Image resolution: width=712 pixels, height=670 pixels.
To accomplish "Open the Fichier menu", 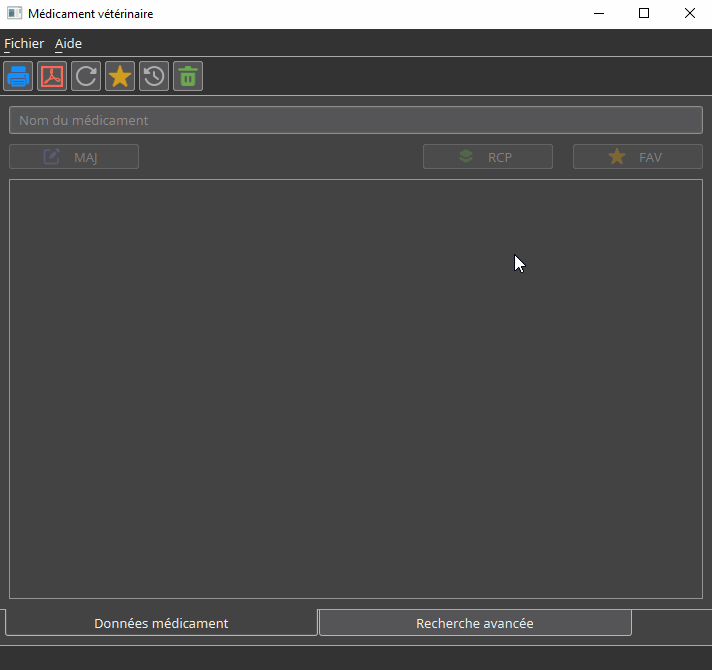I will tap(24, 44).
